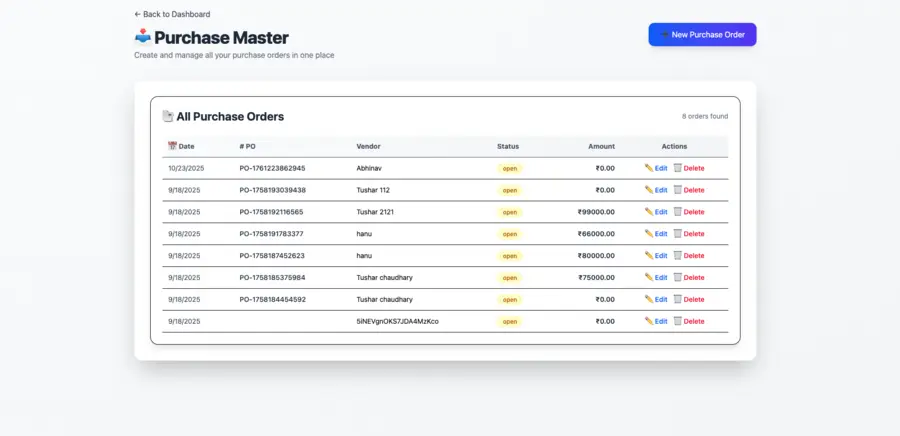Click pencil icon for ₹66000.00 order
This screenshot has width=900, height=436.
coord(649,234)
